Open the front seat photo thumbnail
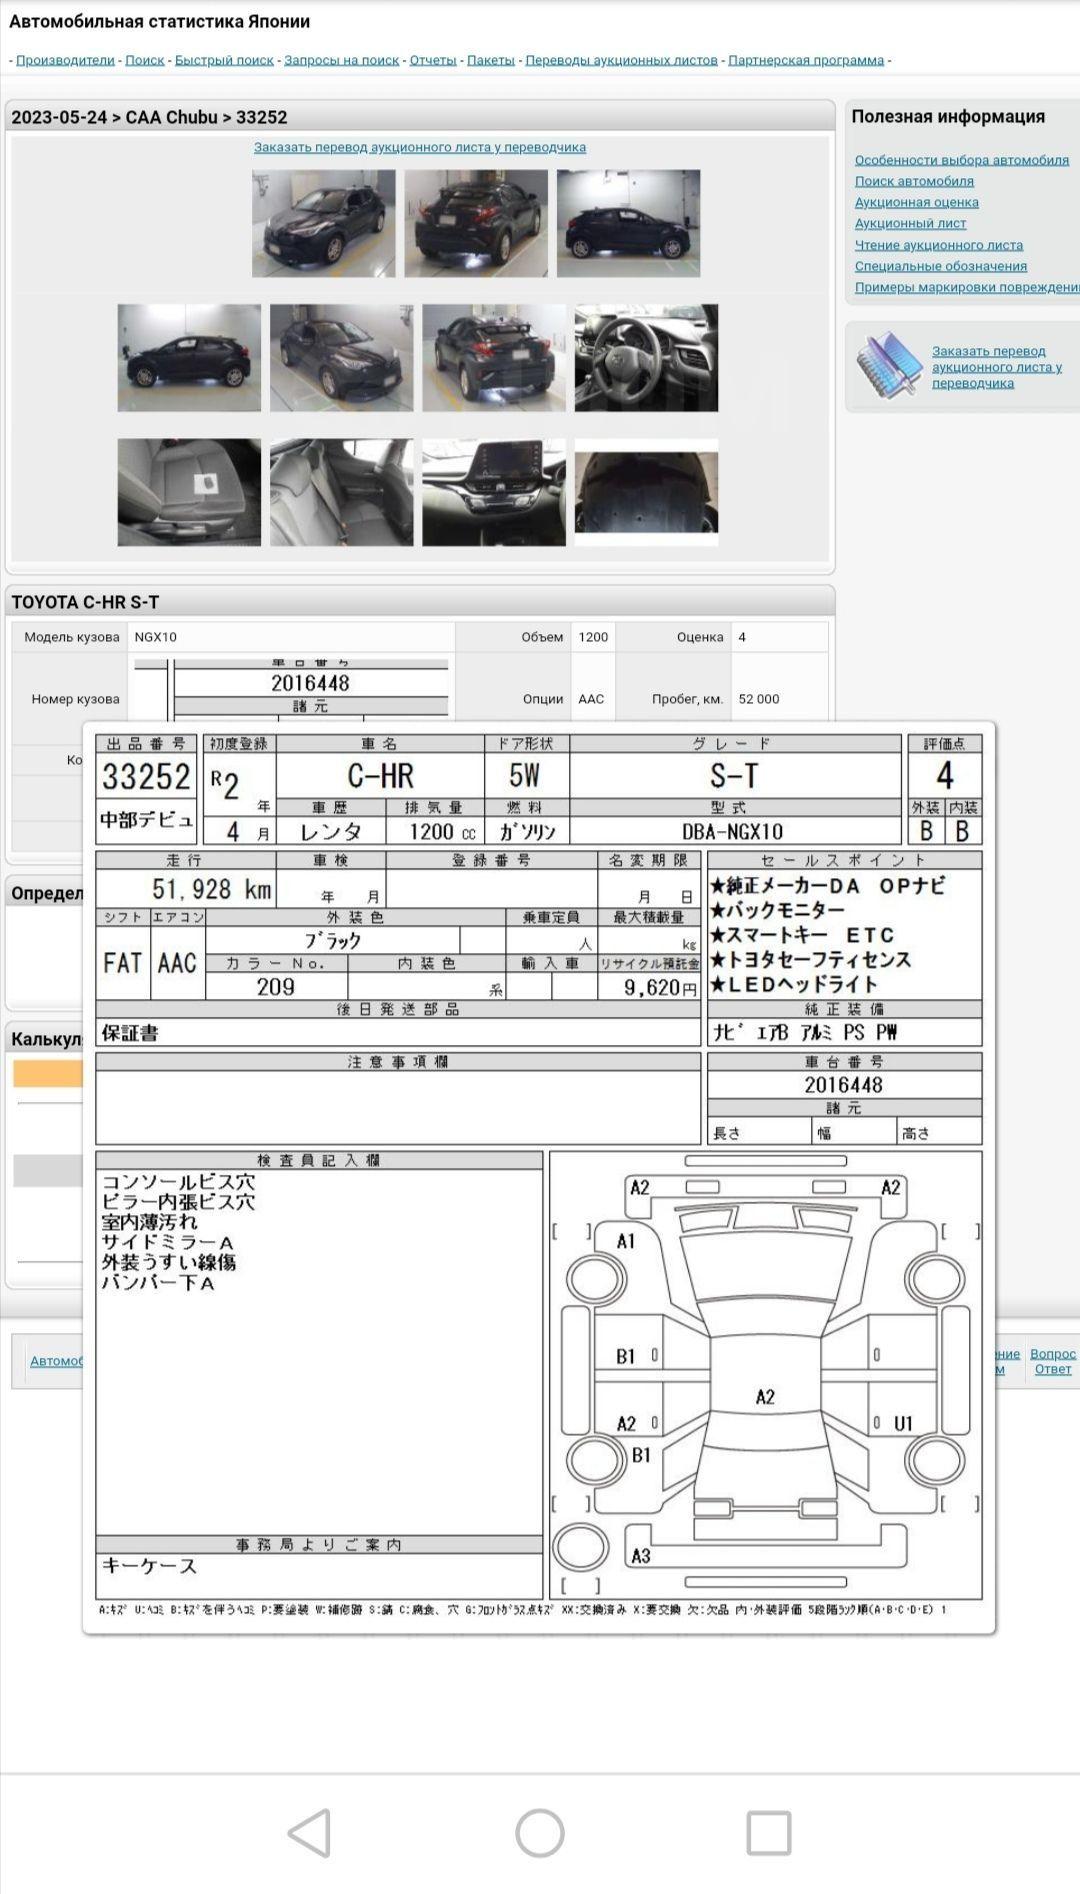1080x1894 pixels. click(x=189, y=492)
